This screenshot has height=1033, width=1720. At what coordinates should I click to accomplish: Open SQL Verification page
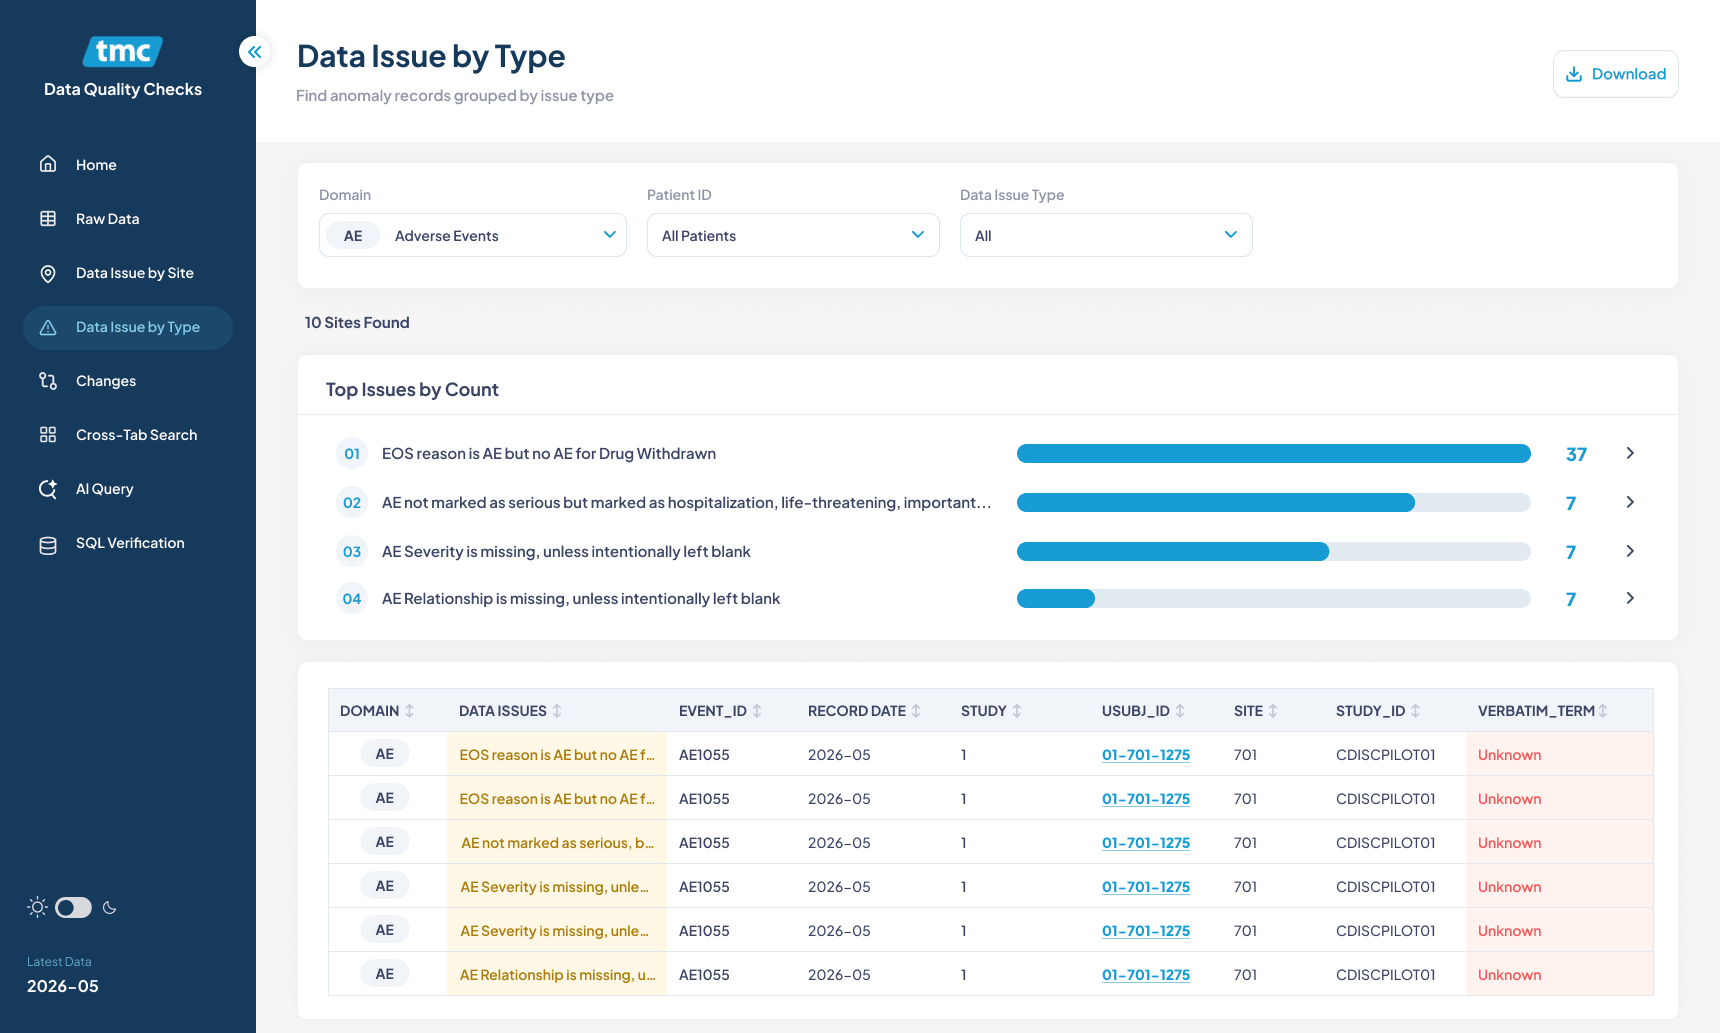tap(128, 543)
